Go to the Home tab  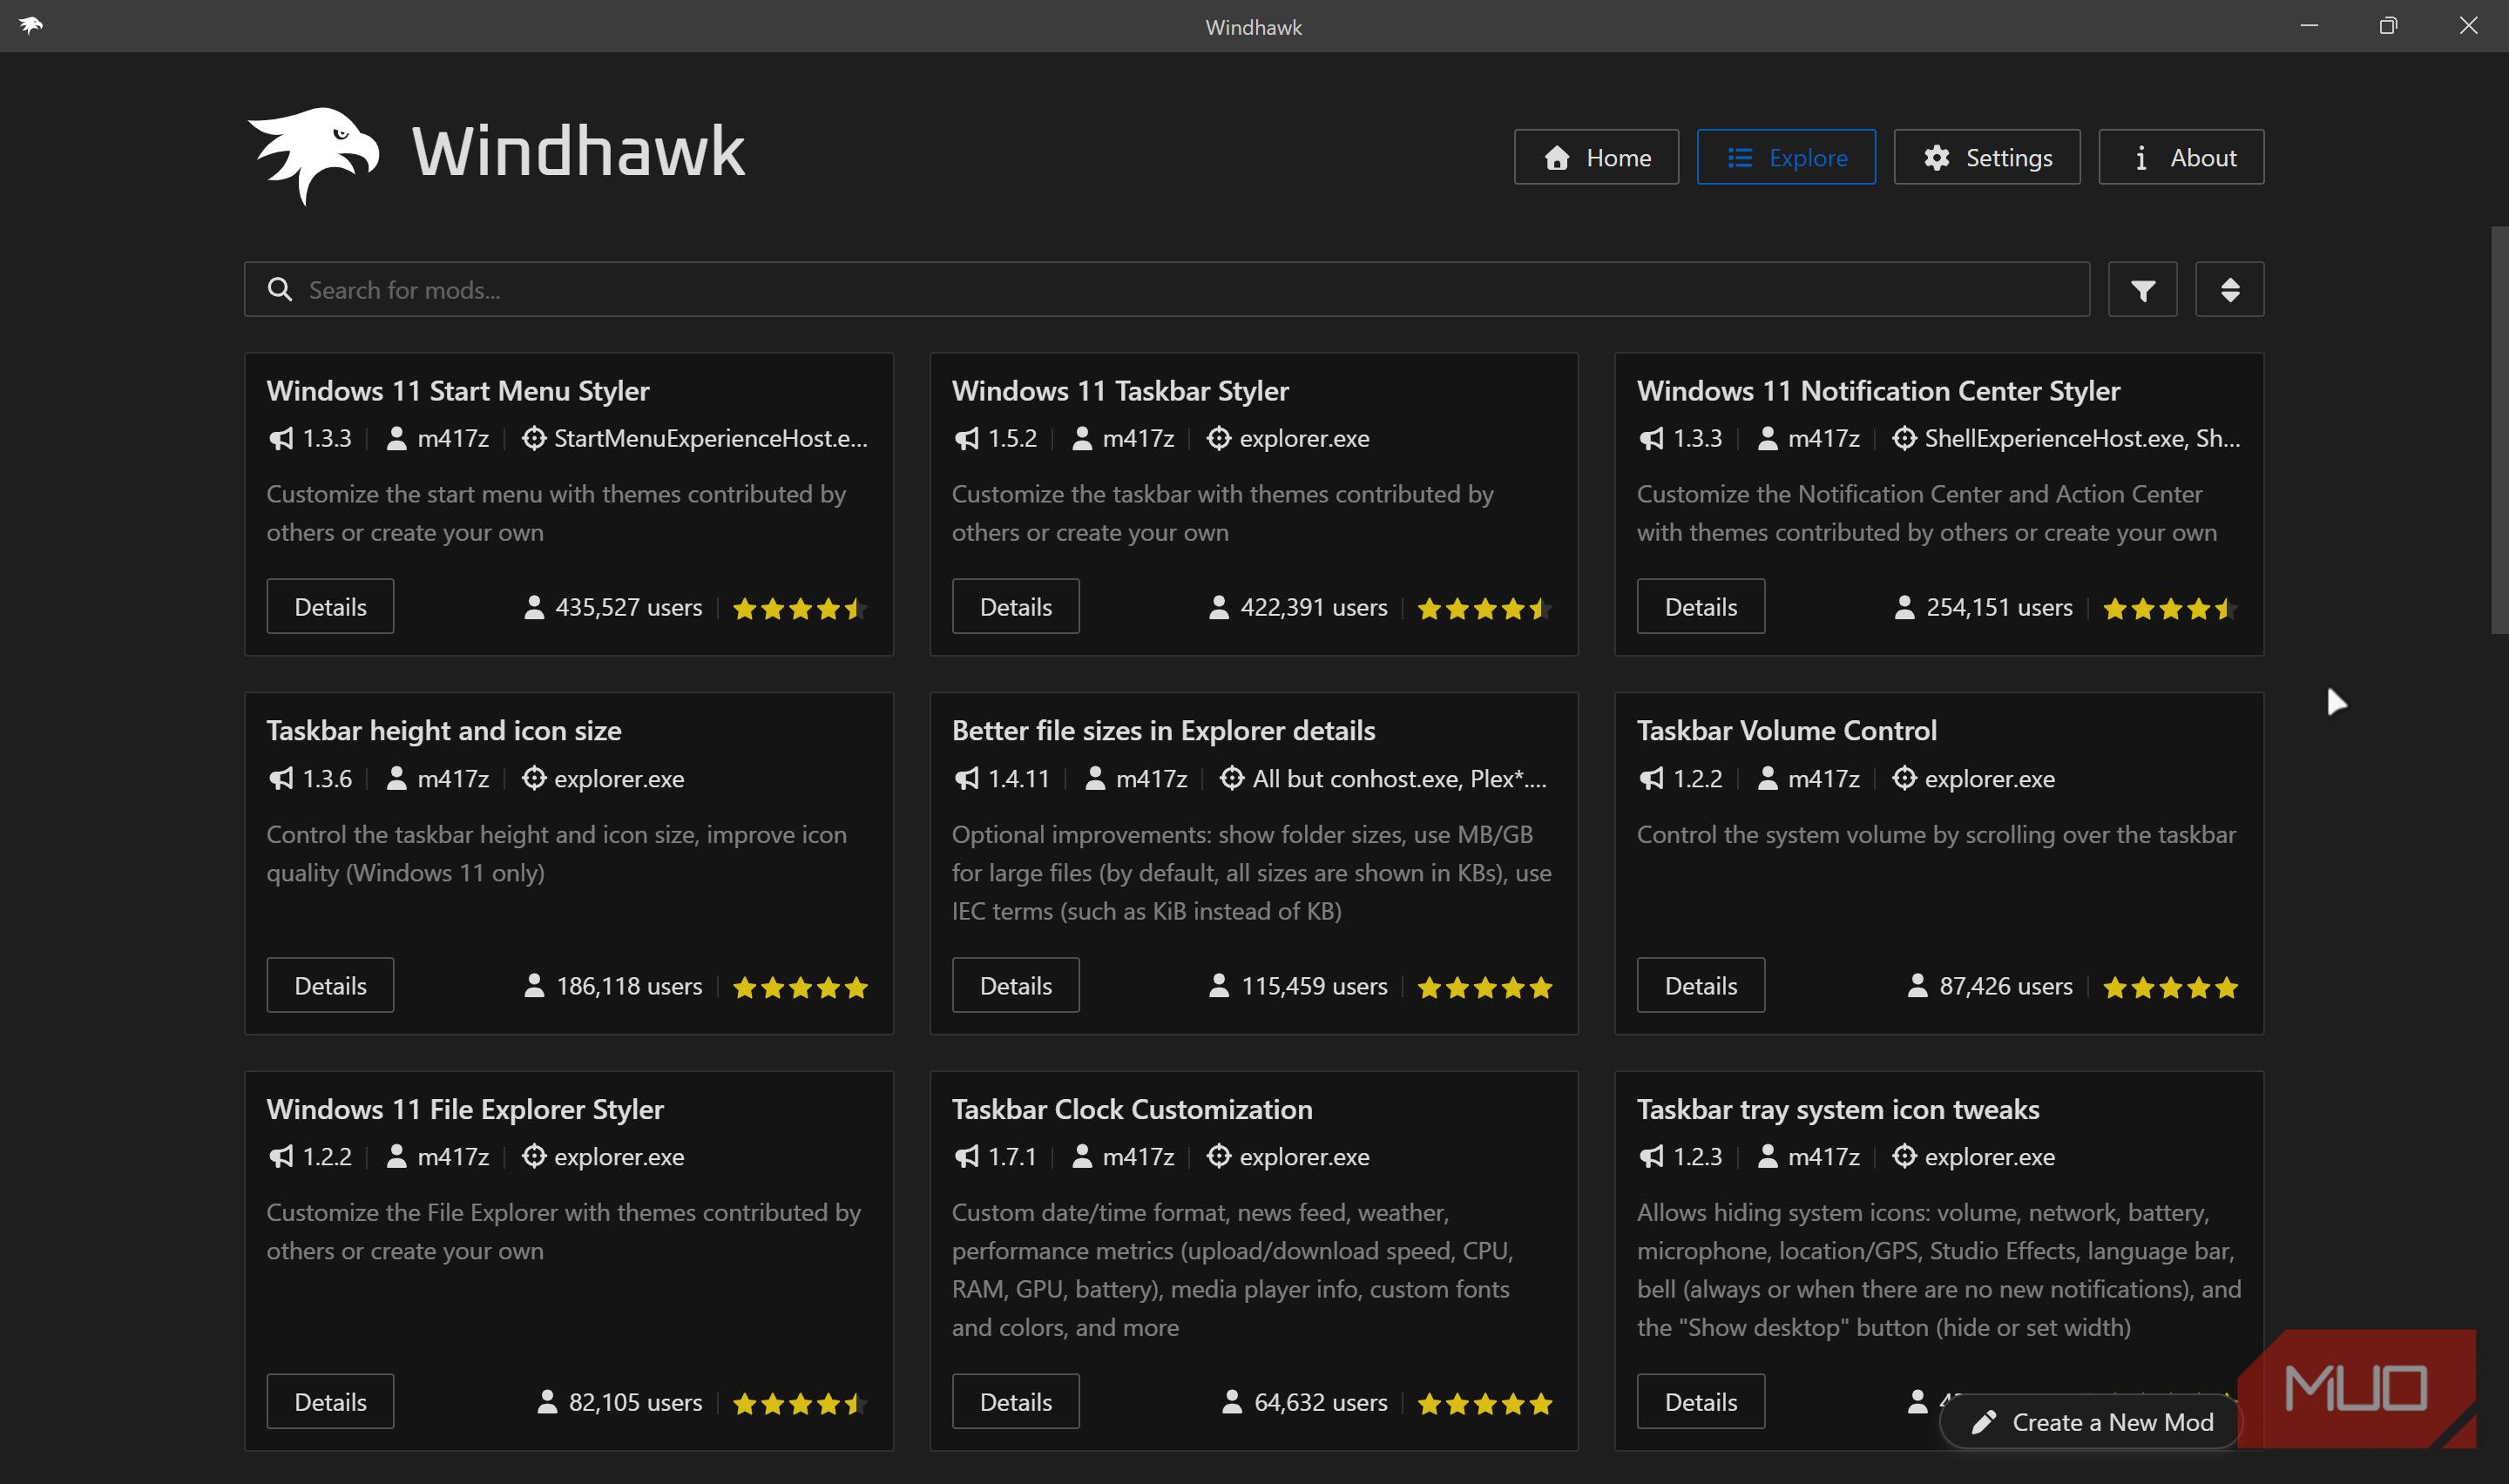pos(1596,157)
